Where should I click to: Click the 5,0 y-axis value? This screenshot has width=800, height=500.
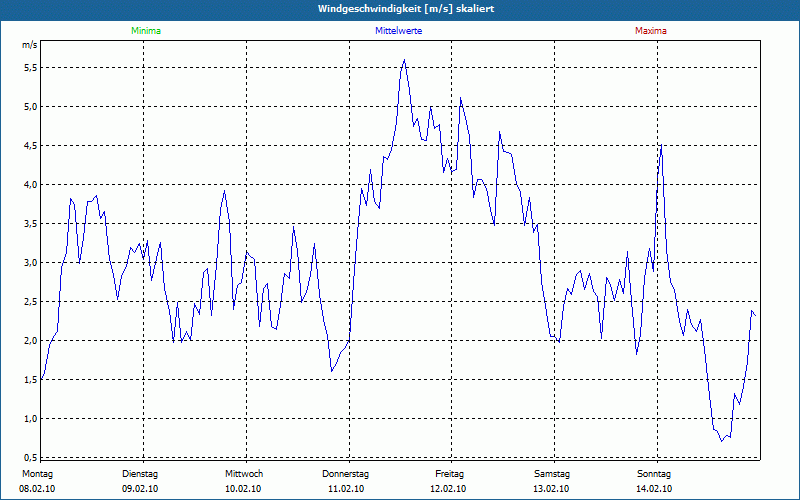(x=31, y=107)
